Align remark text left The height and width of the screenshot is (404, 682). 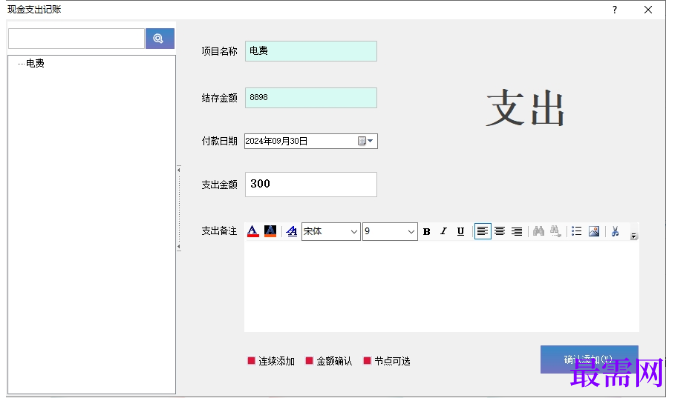coord(482,231)
